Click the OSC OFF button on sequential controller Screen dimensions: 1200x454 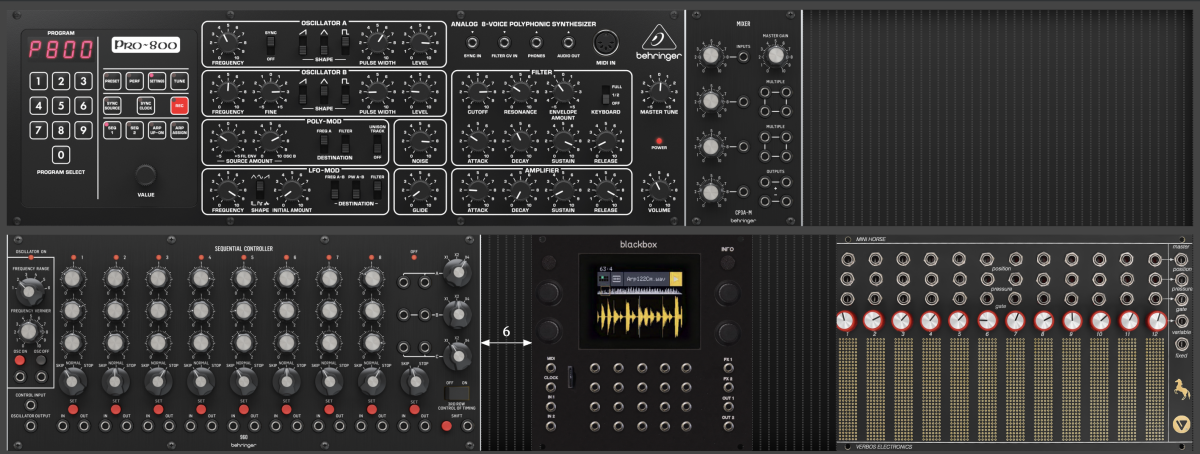[x=40, y=360]
